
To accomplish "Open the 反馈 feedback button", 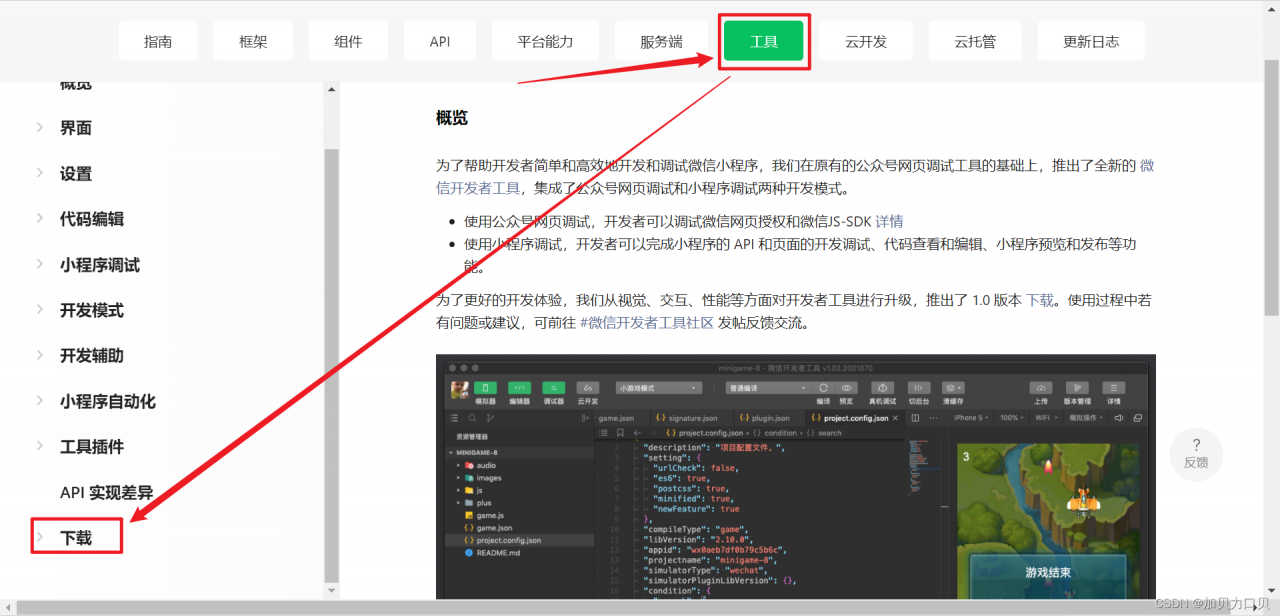I will (1196, 454).
